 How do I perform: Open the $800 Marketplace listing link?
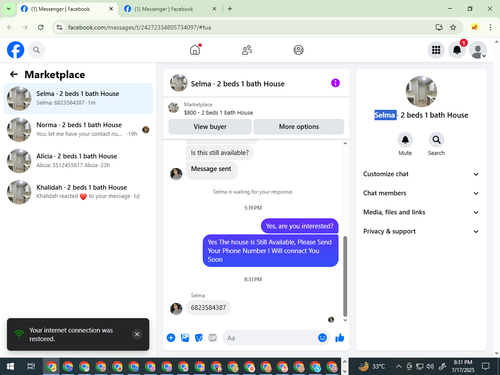(218, 113)
